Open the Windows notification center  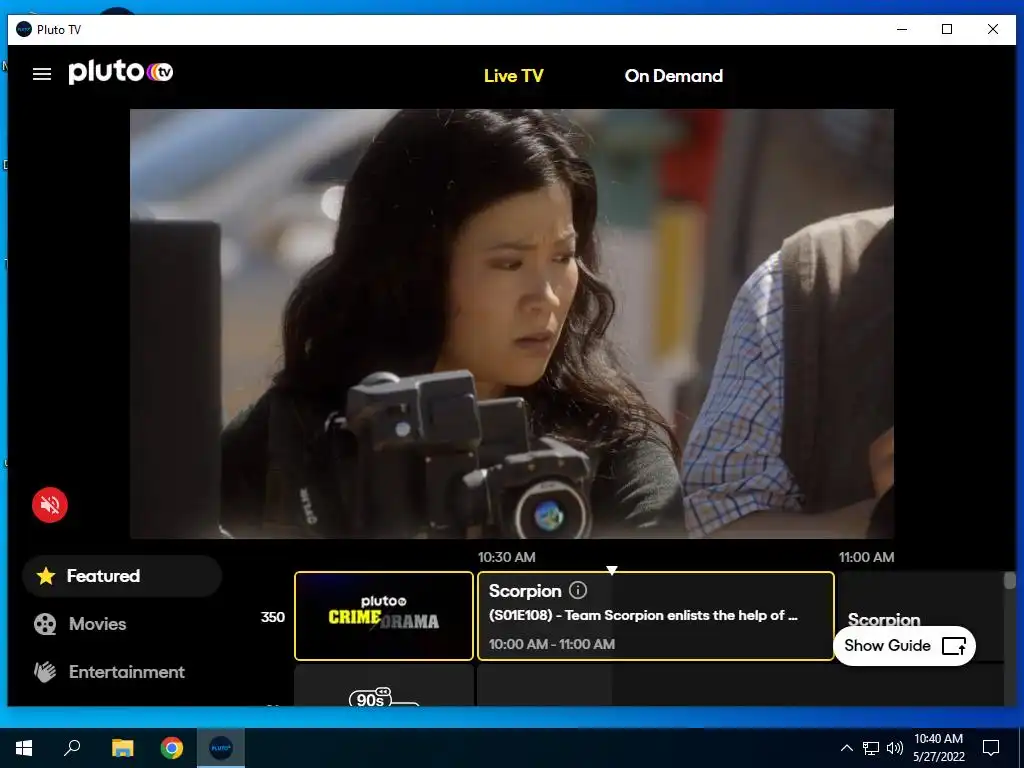coord(991,748)
